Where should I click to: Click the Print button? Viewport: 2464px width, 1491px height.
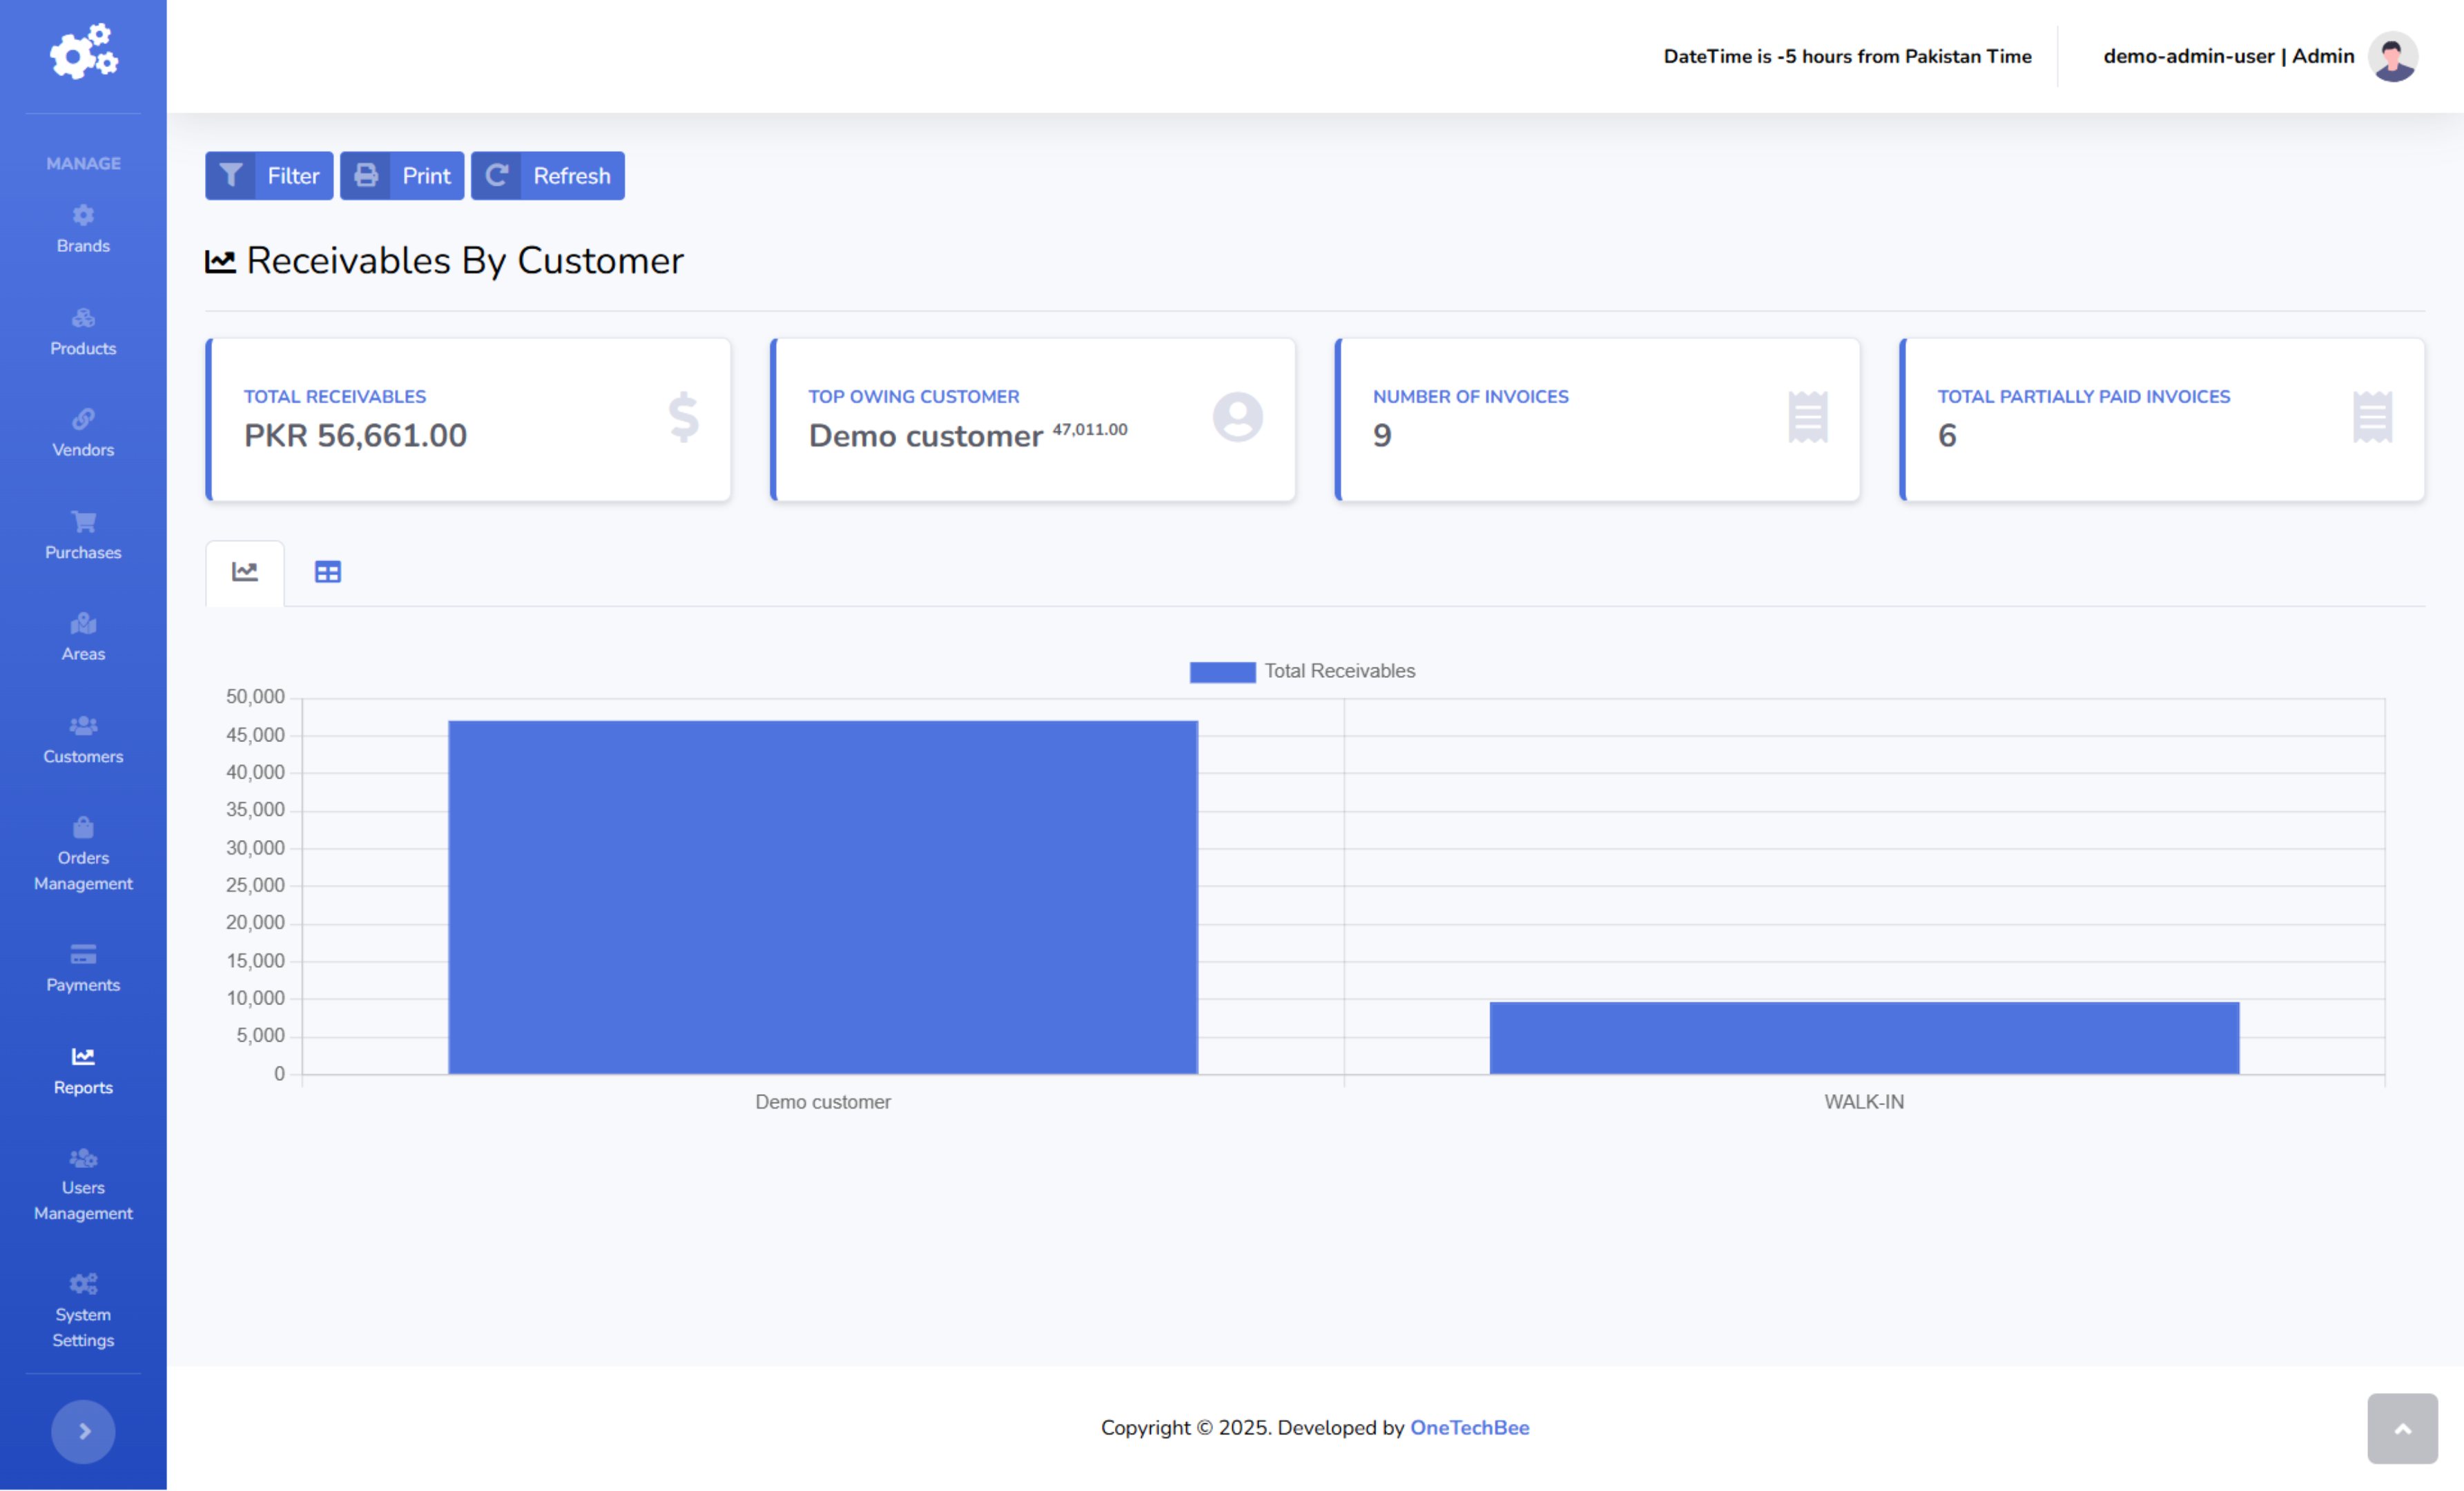(x=402, y=176)
